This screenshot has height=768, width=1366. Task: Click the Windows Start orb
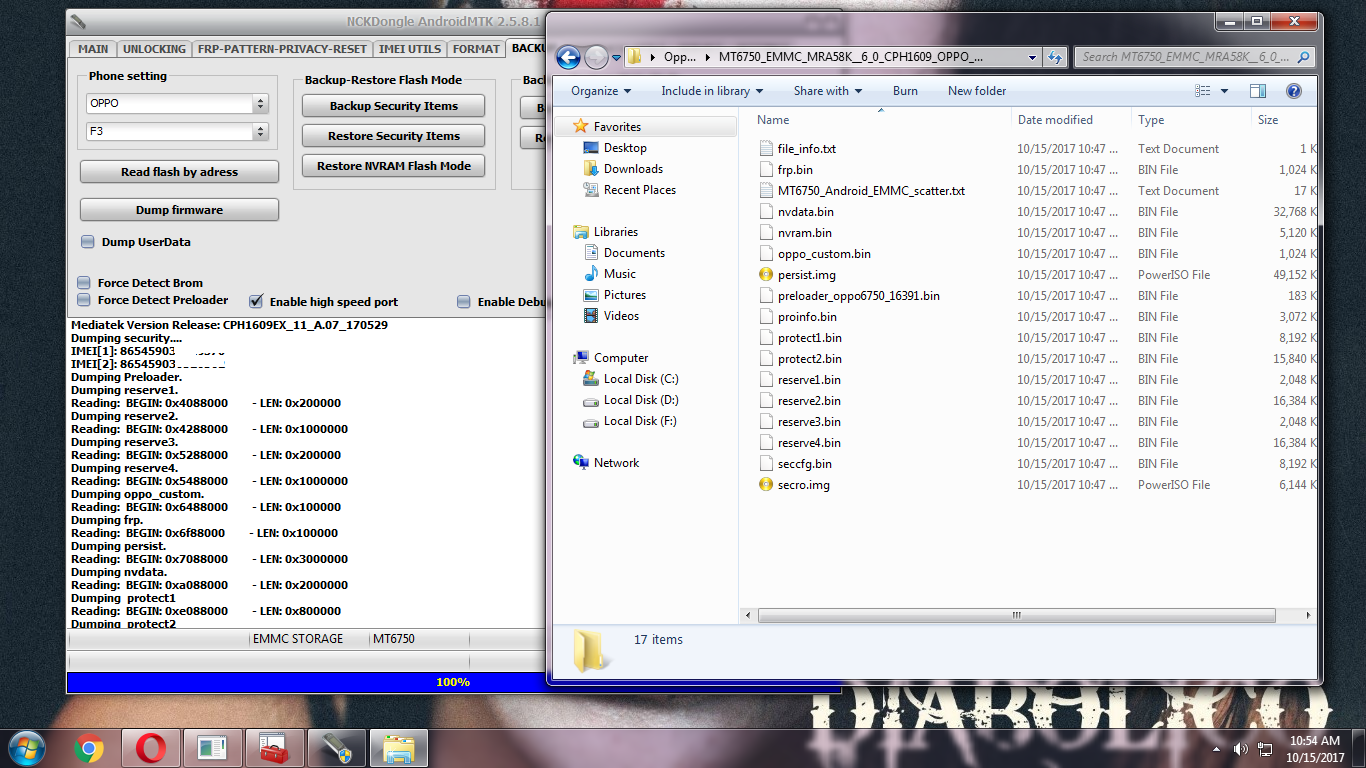[x=27, y=748]
